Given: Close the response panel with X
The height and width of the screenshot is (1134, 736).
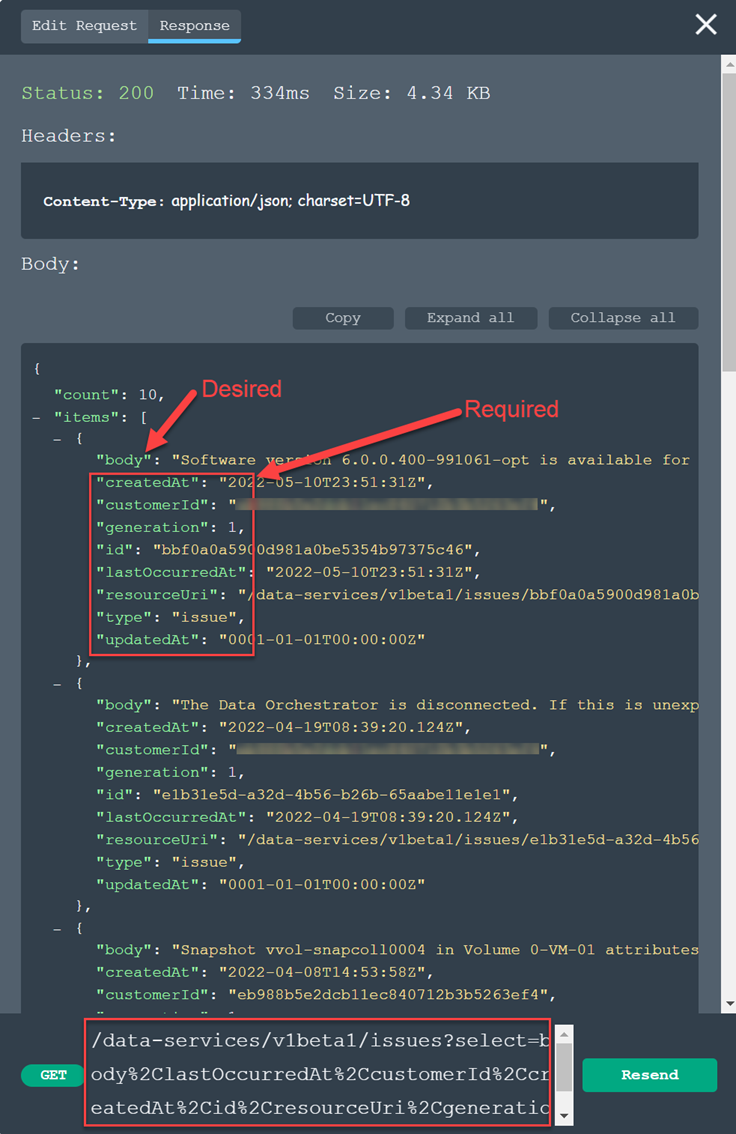Looking at the screenshot, I should coord(706,25).
